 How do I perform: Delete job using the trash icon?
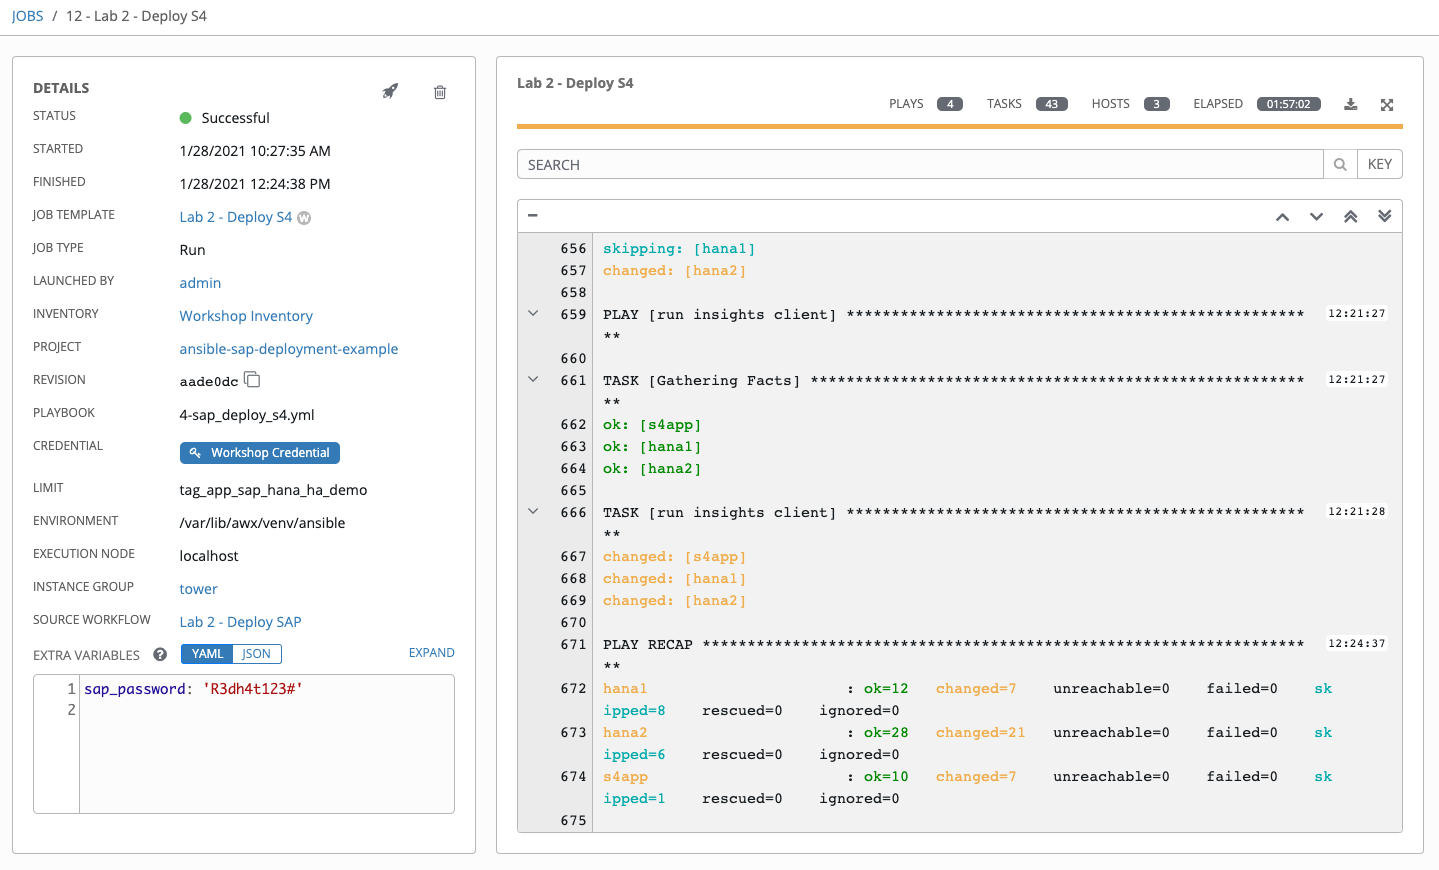pos(440,92)
